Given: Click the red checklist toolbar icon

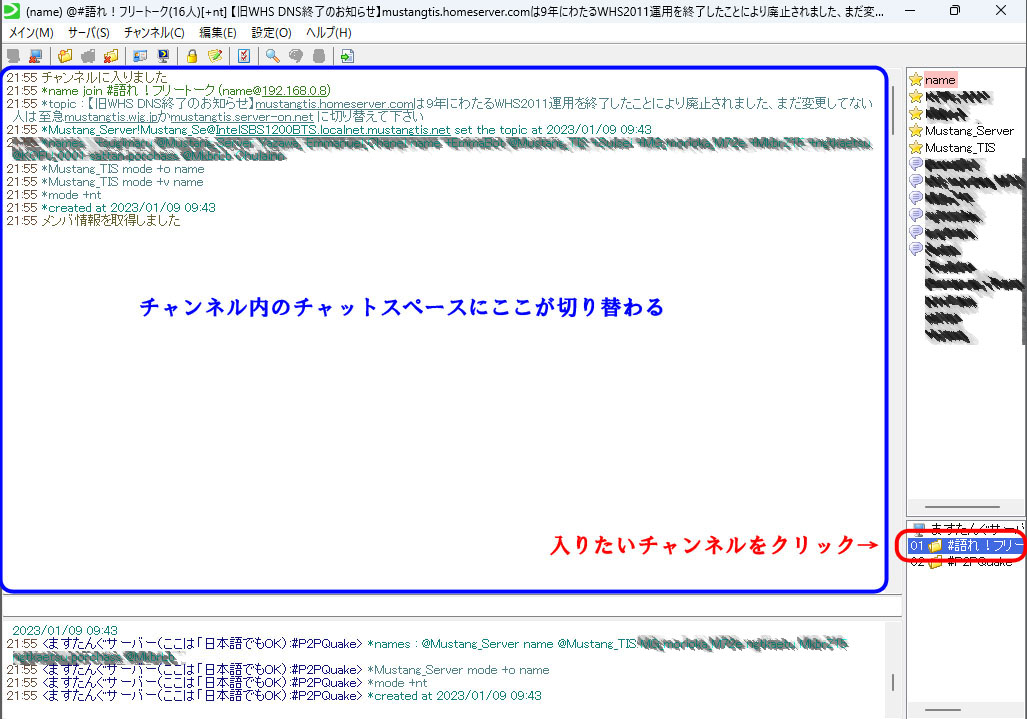Looking at the screenshot, I should click(243, 56).
